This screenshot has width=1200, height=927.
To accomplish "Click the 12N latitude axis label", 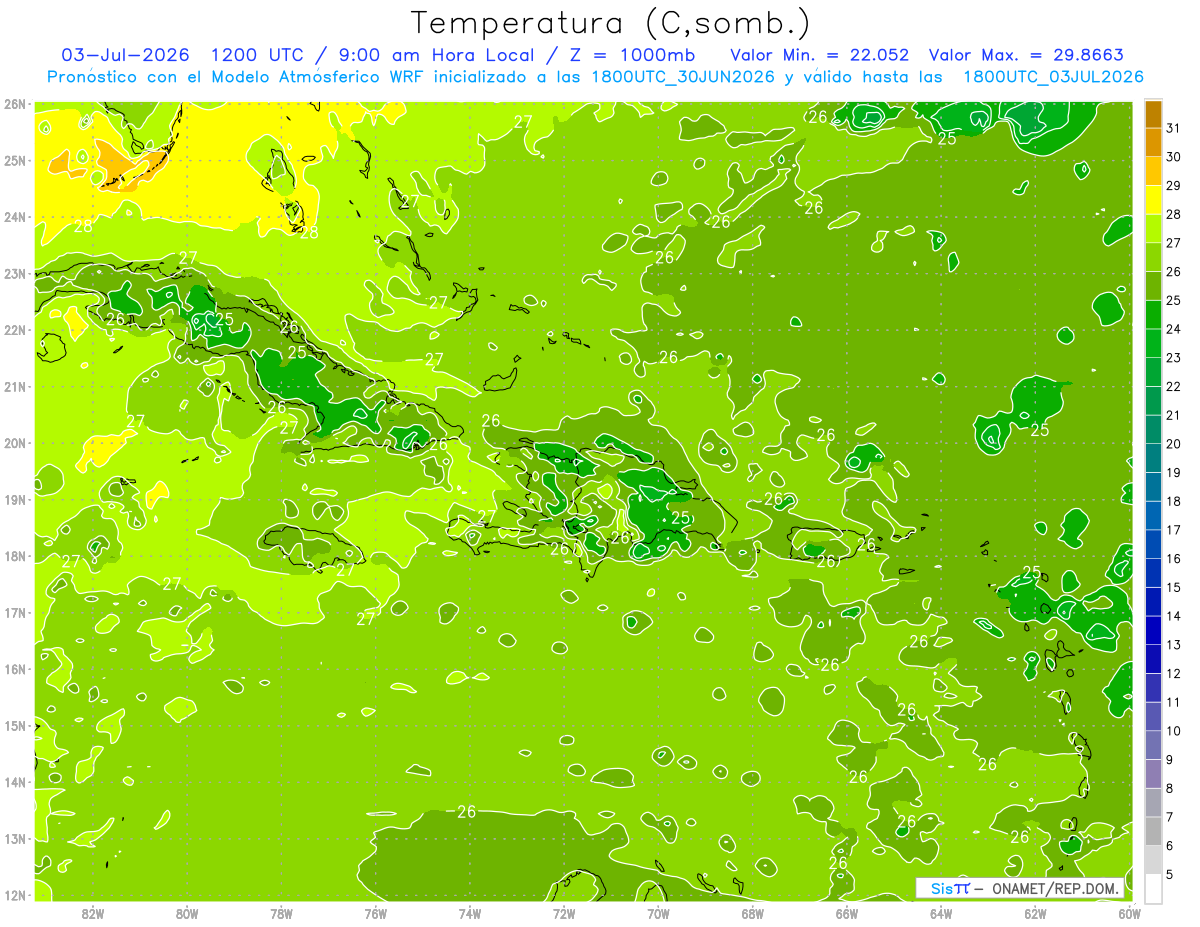I will point(14,895).
